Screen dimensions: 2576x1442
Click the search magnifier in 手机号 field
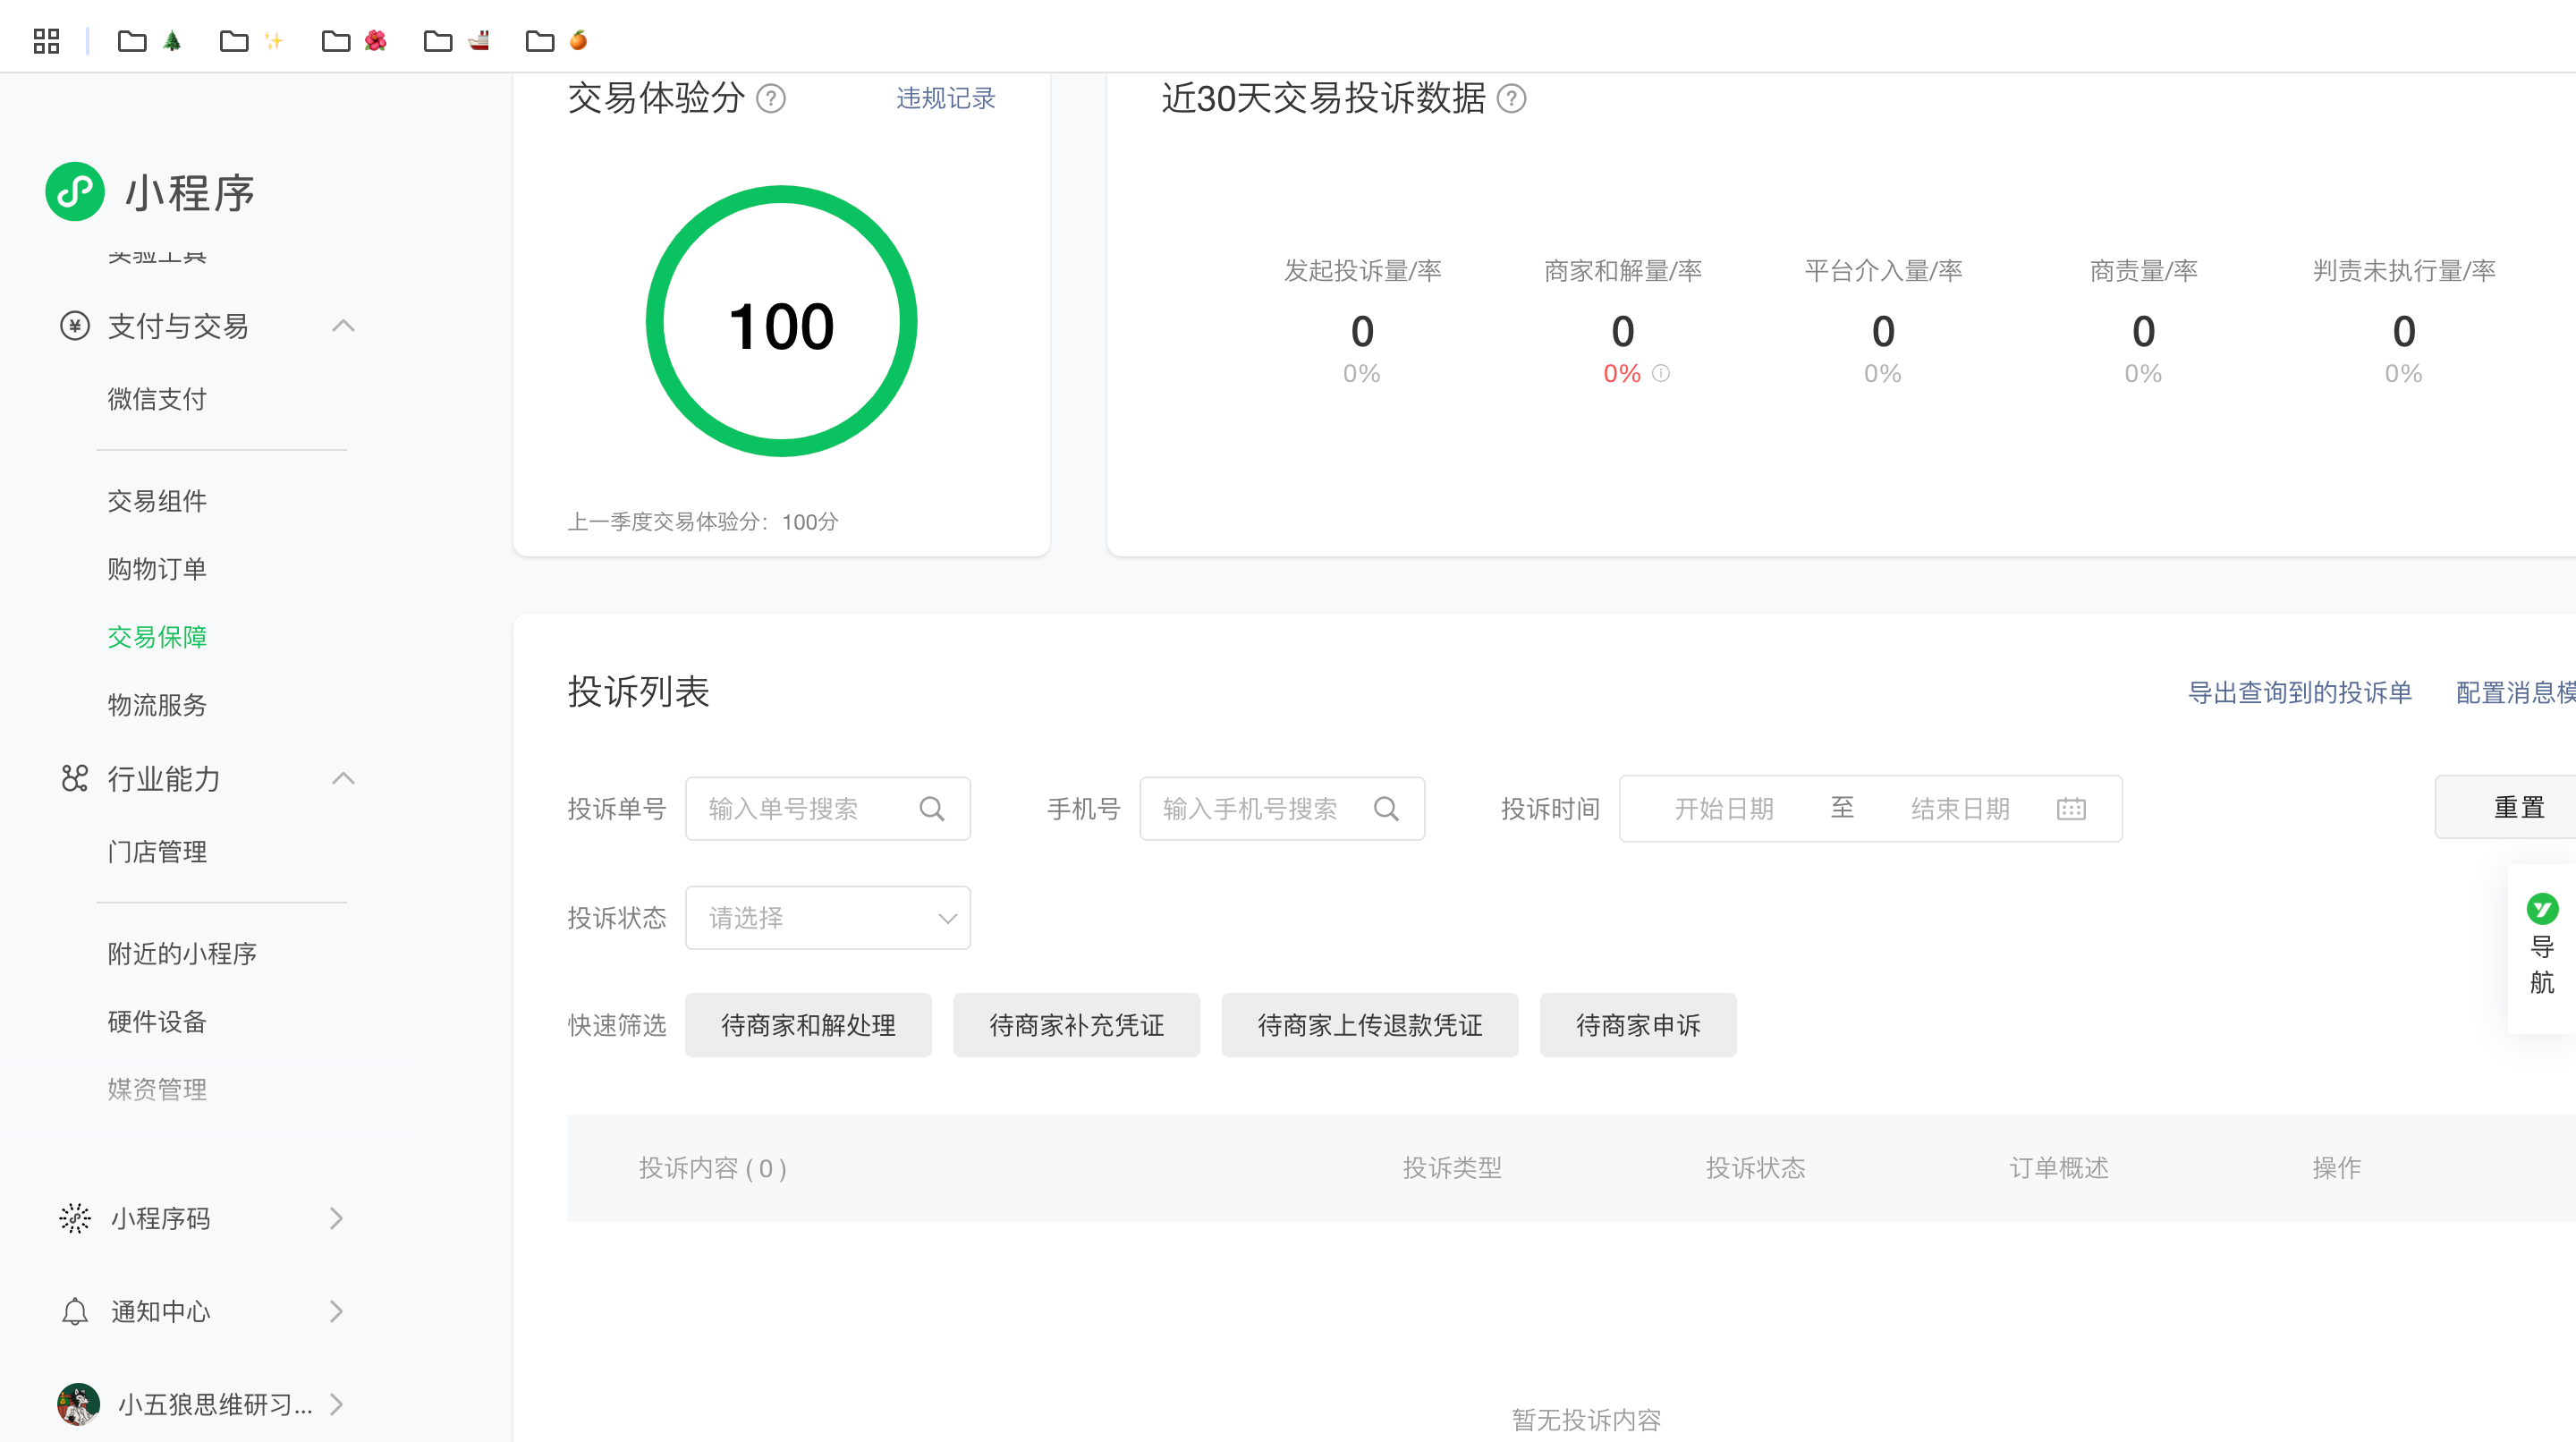(1386, 809)
